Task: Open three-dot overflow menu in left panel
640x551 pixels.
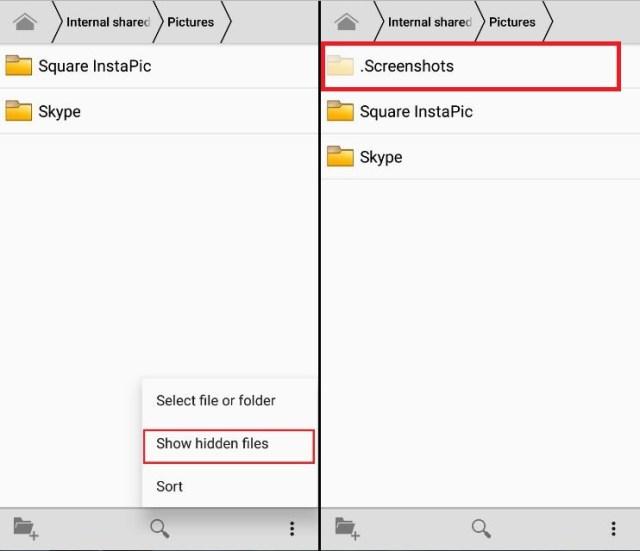Action: (292, 529)
